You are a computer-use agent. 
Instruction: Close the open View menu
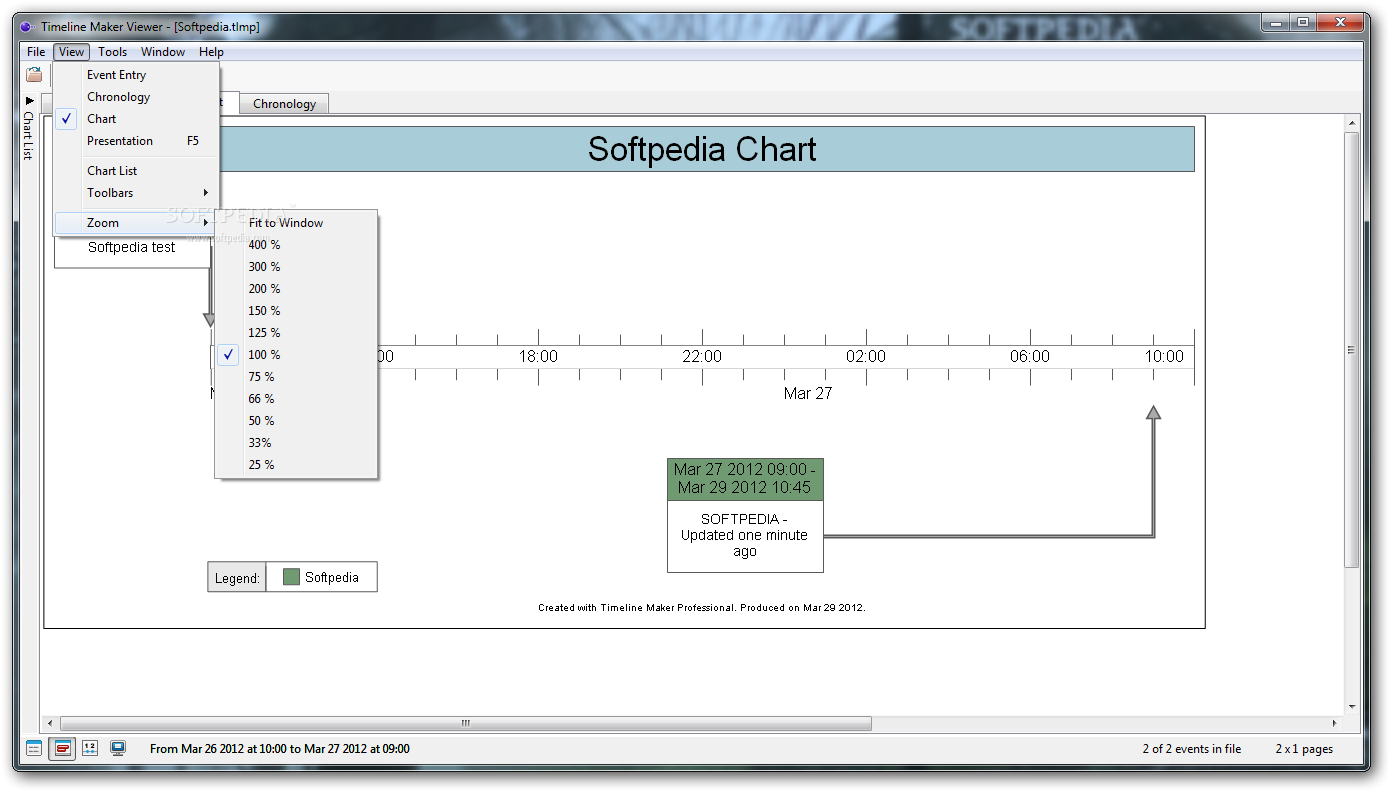(71, 52)
